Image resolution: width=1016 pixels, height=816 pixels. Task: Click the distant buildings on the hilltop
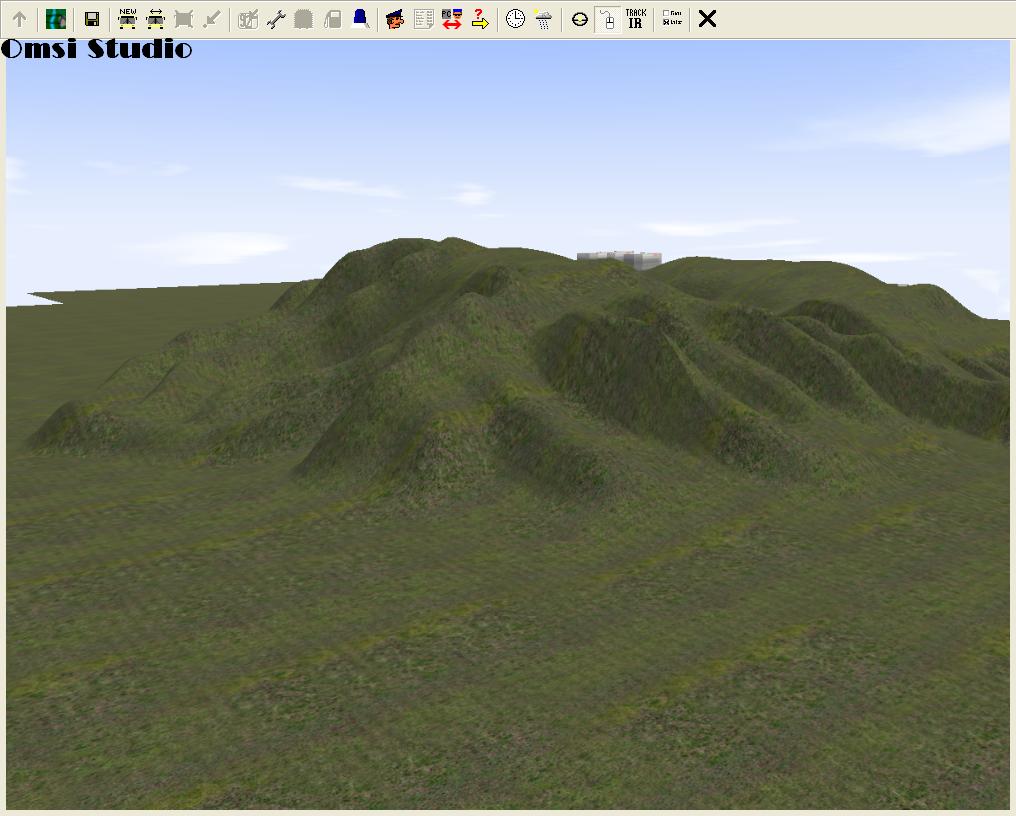(x=620, y=260)
